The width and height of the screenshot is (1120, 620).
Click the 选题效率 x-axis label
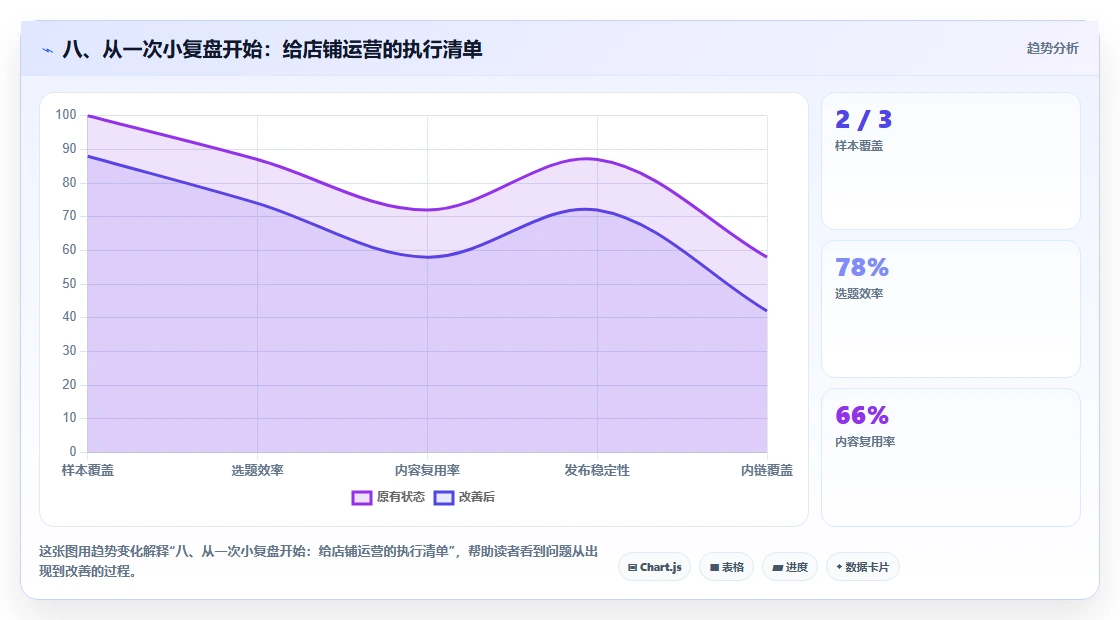click(257, 470)
